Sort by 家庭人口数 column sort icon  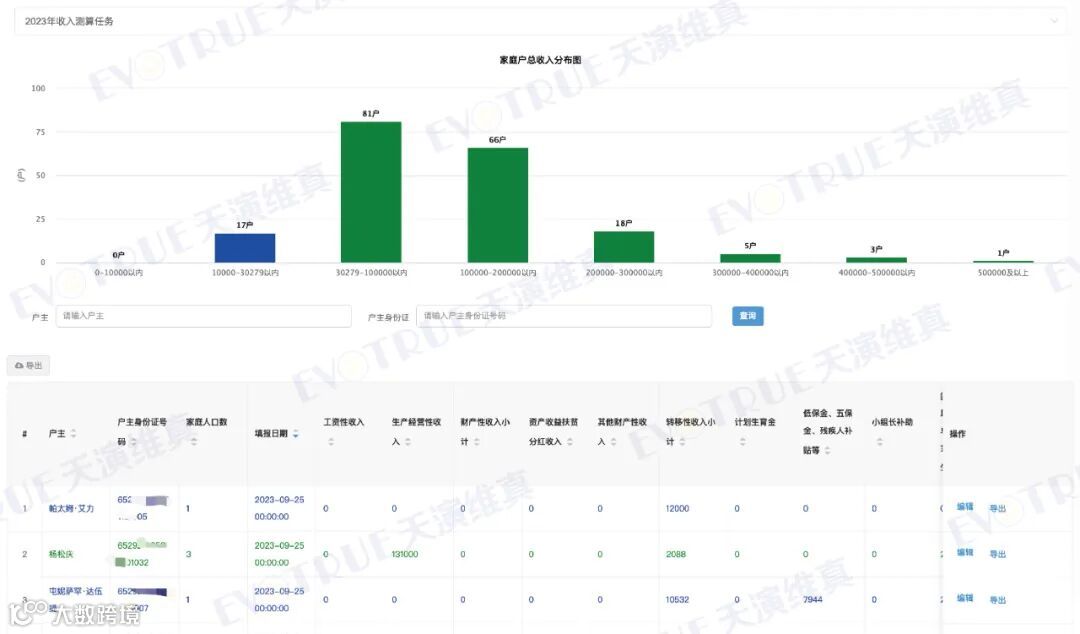194,442
